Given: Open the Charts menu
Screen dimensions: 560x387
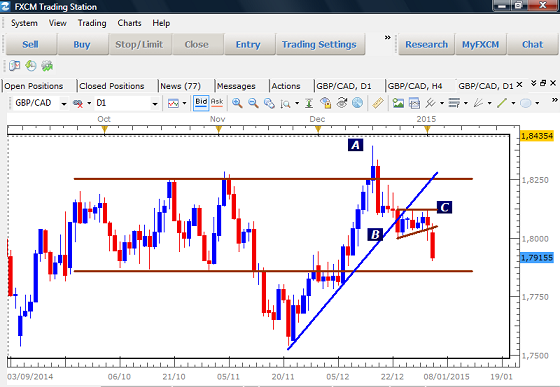Looking at the screenshot, I should pyautogui.click(x=129, y=23).
